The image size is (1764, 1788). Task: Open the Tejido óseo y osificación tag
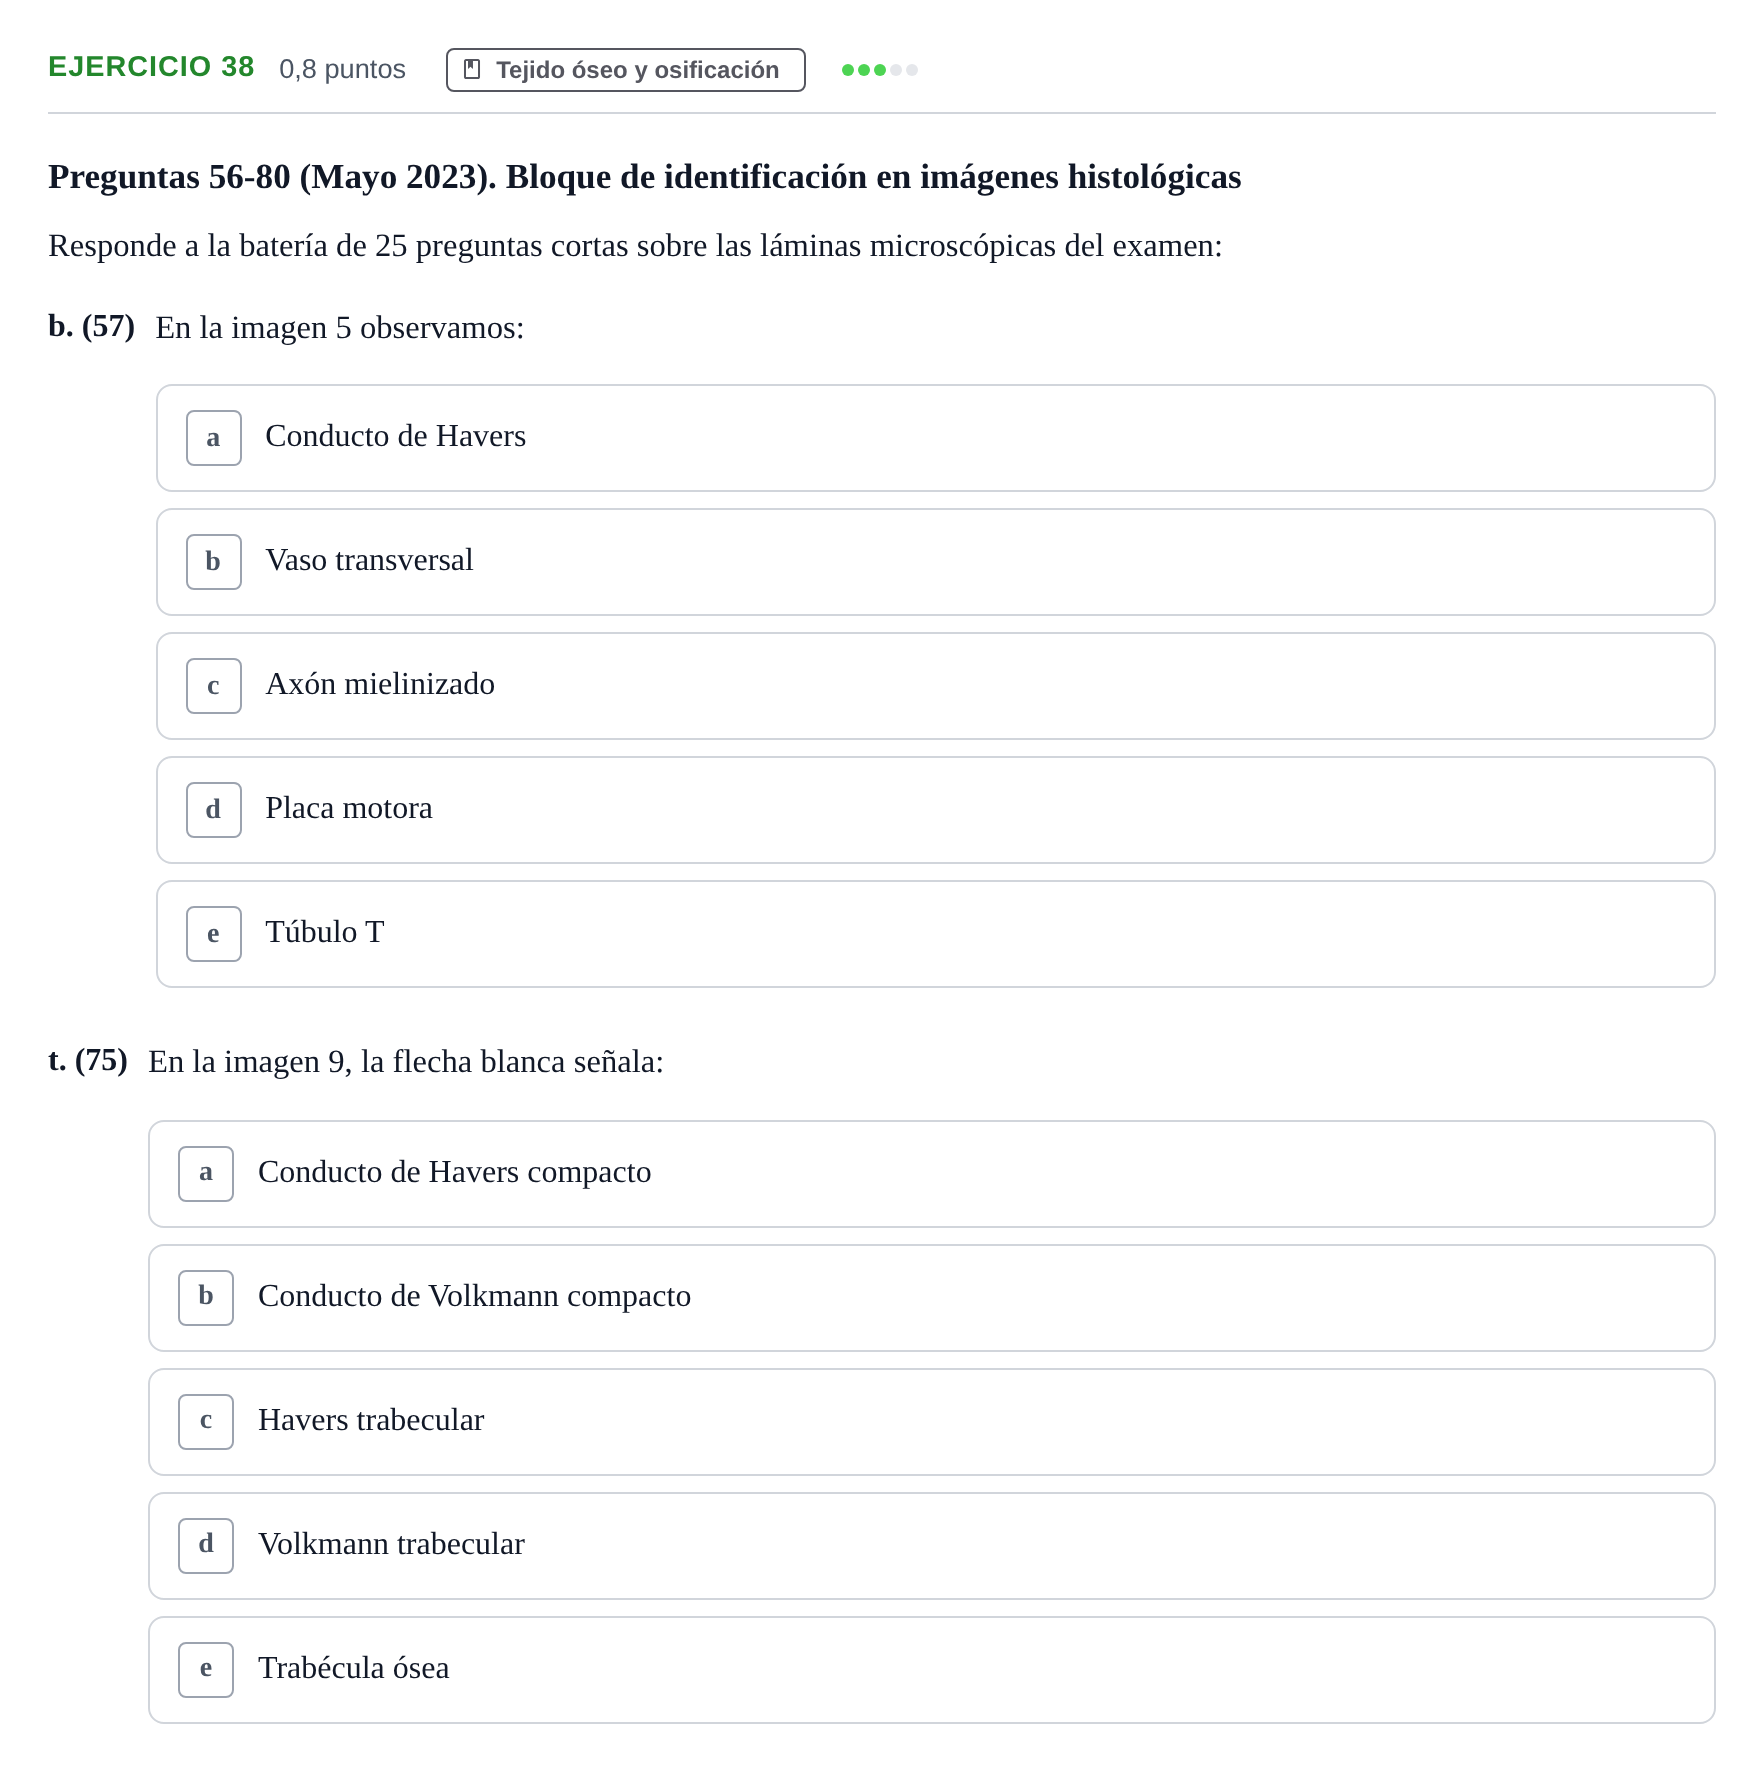625,70
